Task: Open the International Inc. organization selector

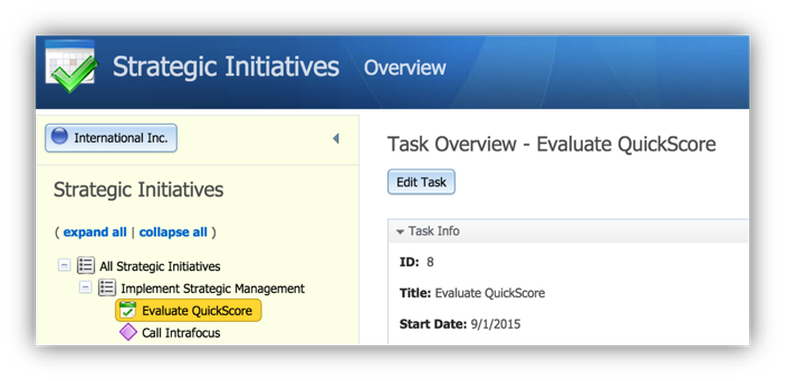Action: pos(111,138)
